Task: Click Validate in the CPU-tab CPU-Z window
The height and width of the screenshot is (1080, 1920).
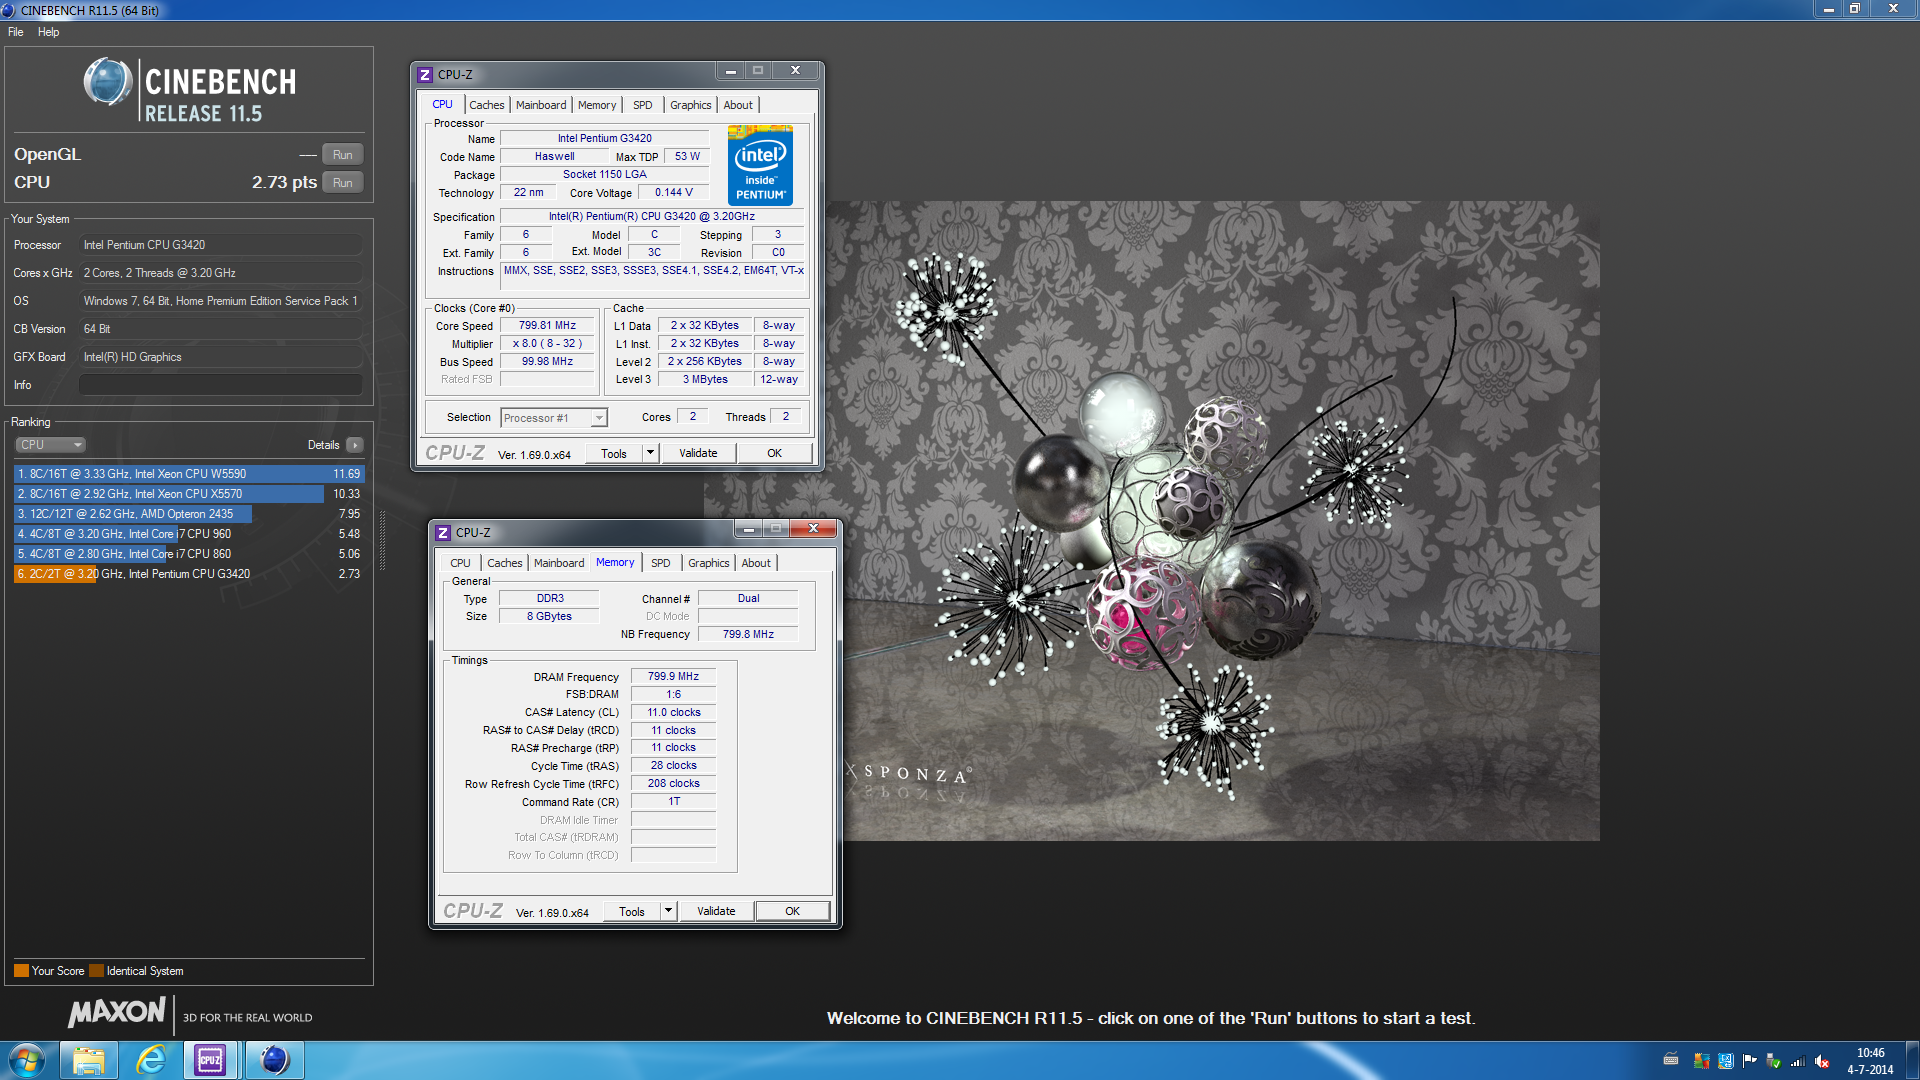Action: (698, 453)
